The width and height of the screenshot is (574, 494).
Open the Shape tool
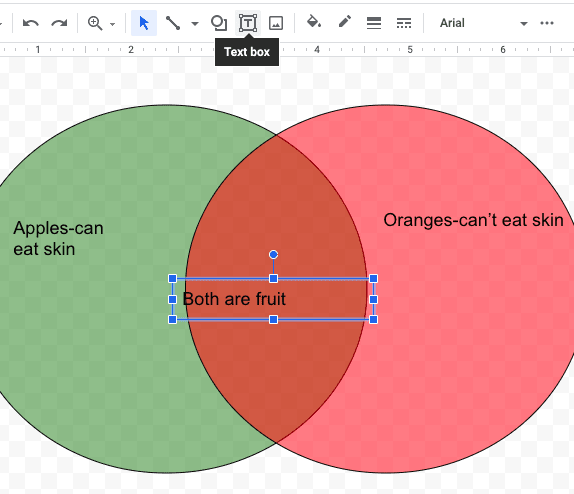pyautogui.click(x=219, y=23)
